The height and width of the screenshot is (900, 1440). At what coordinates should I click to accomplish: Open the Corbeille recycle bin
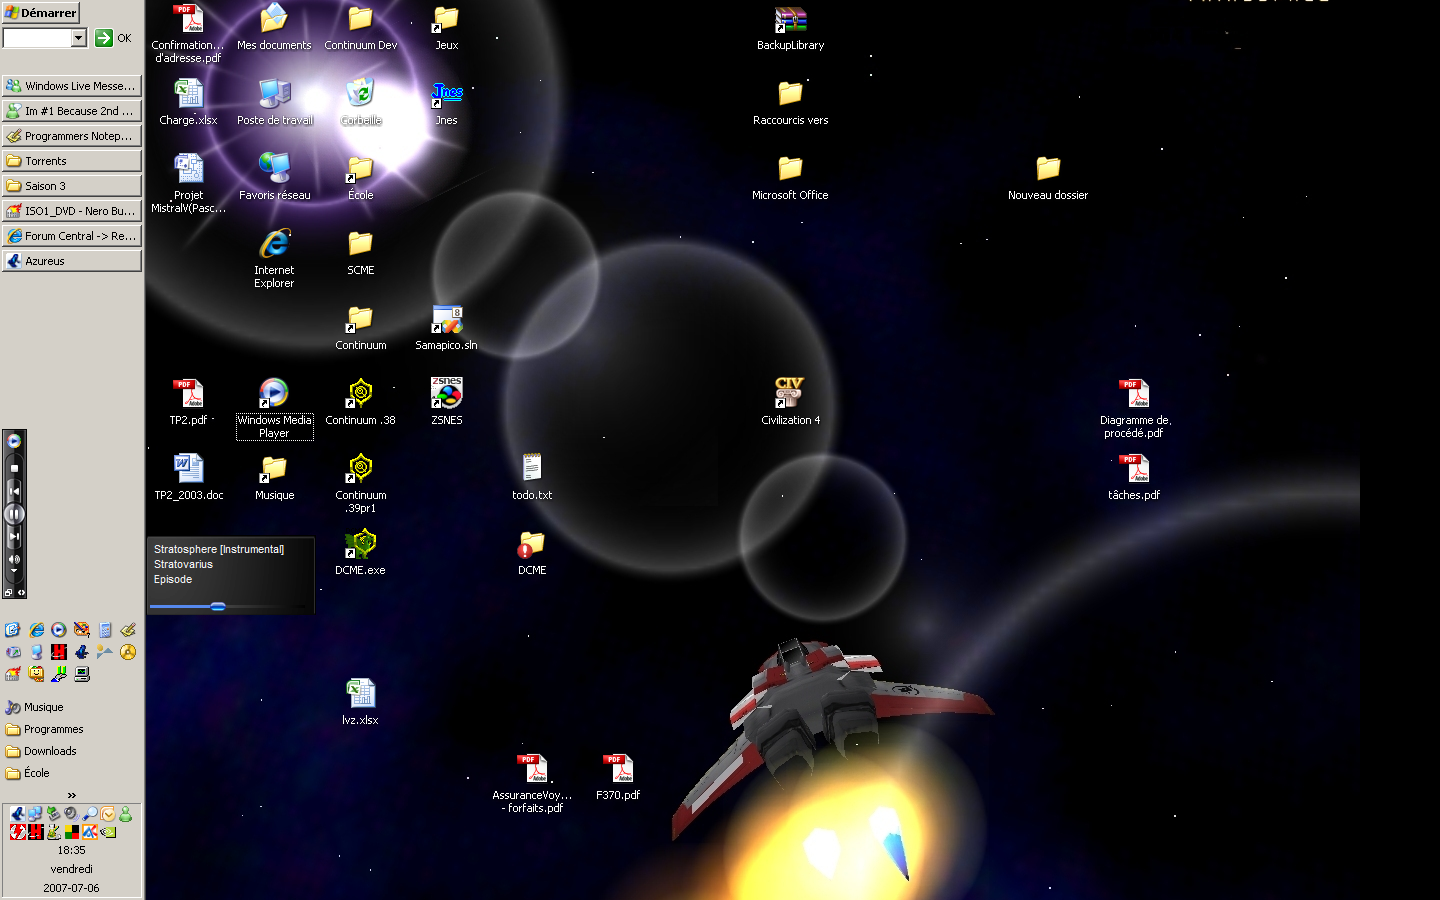click(x=360, y=102)
